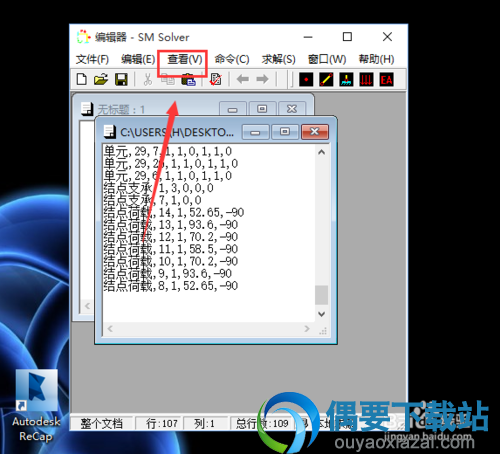Click the line 单元,29,7,1,1,0,1,1,0

pyautogui.click(x=167, y=151)
